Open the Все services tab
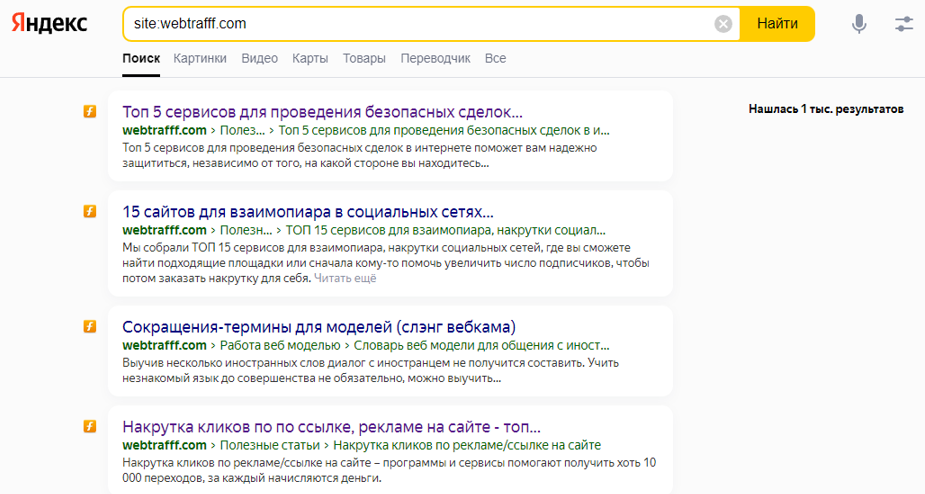Viewport: 925px width, 494px height. pos(495,58)
